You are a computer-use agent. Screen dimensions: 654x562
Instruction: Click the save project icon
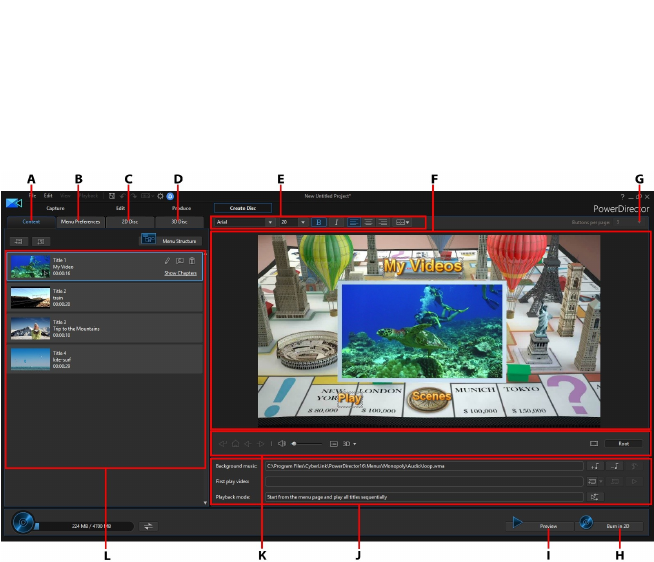coord(112,196)
